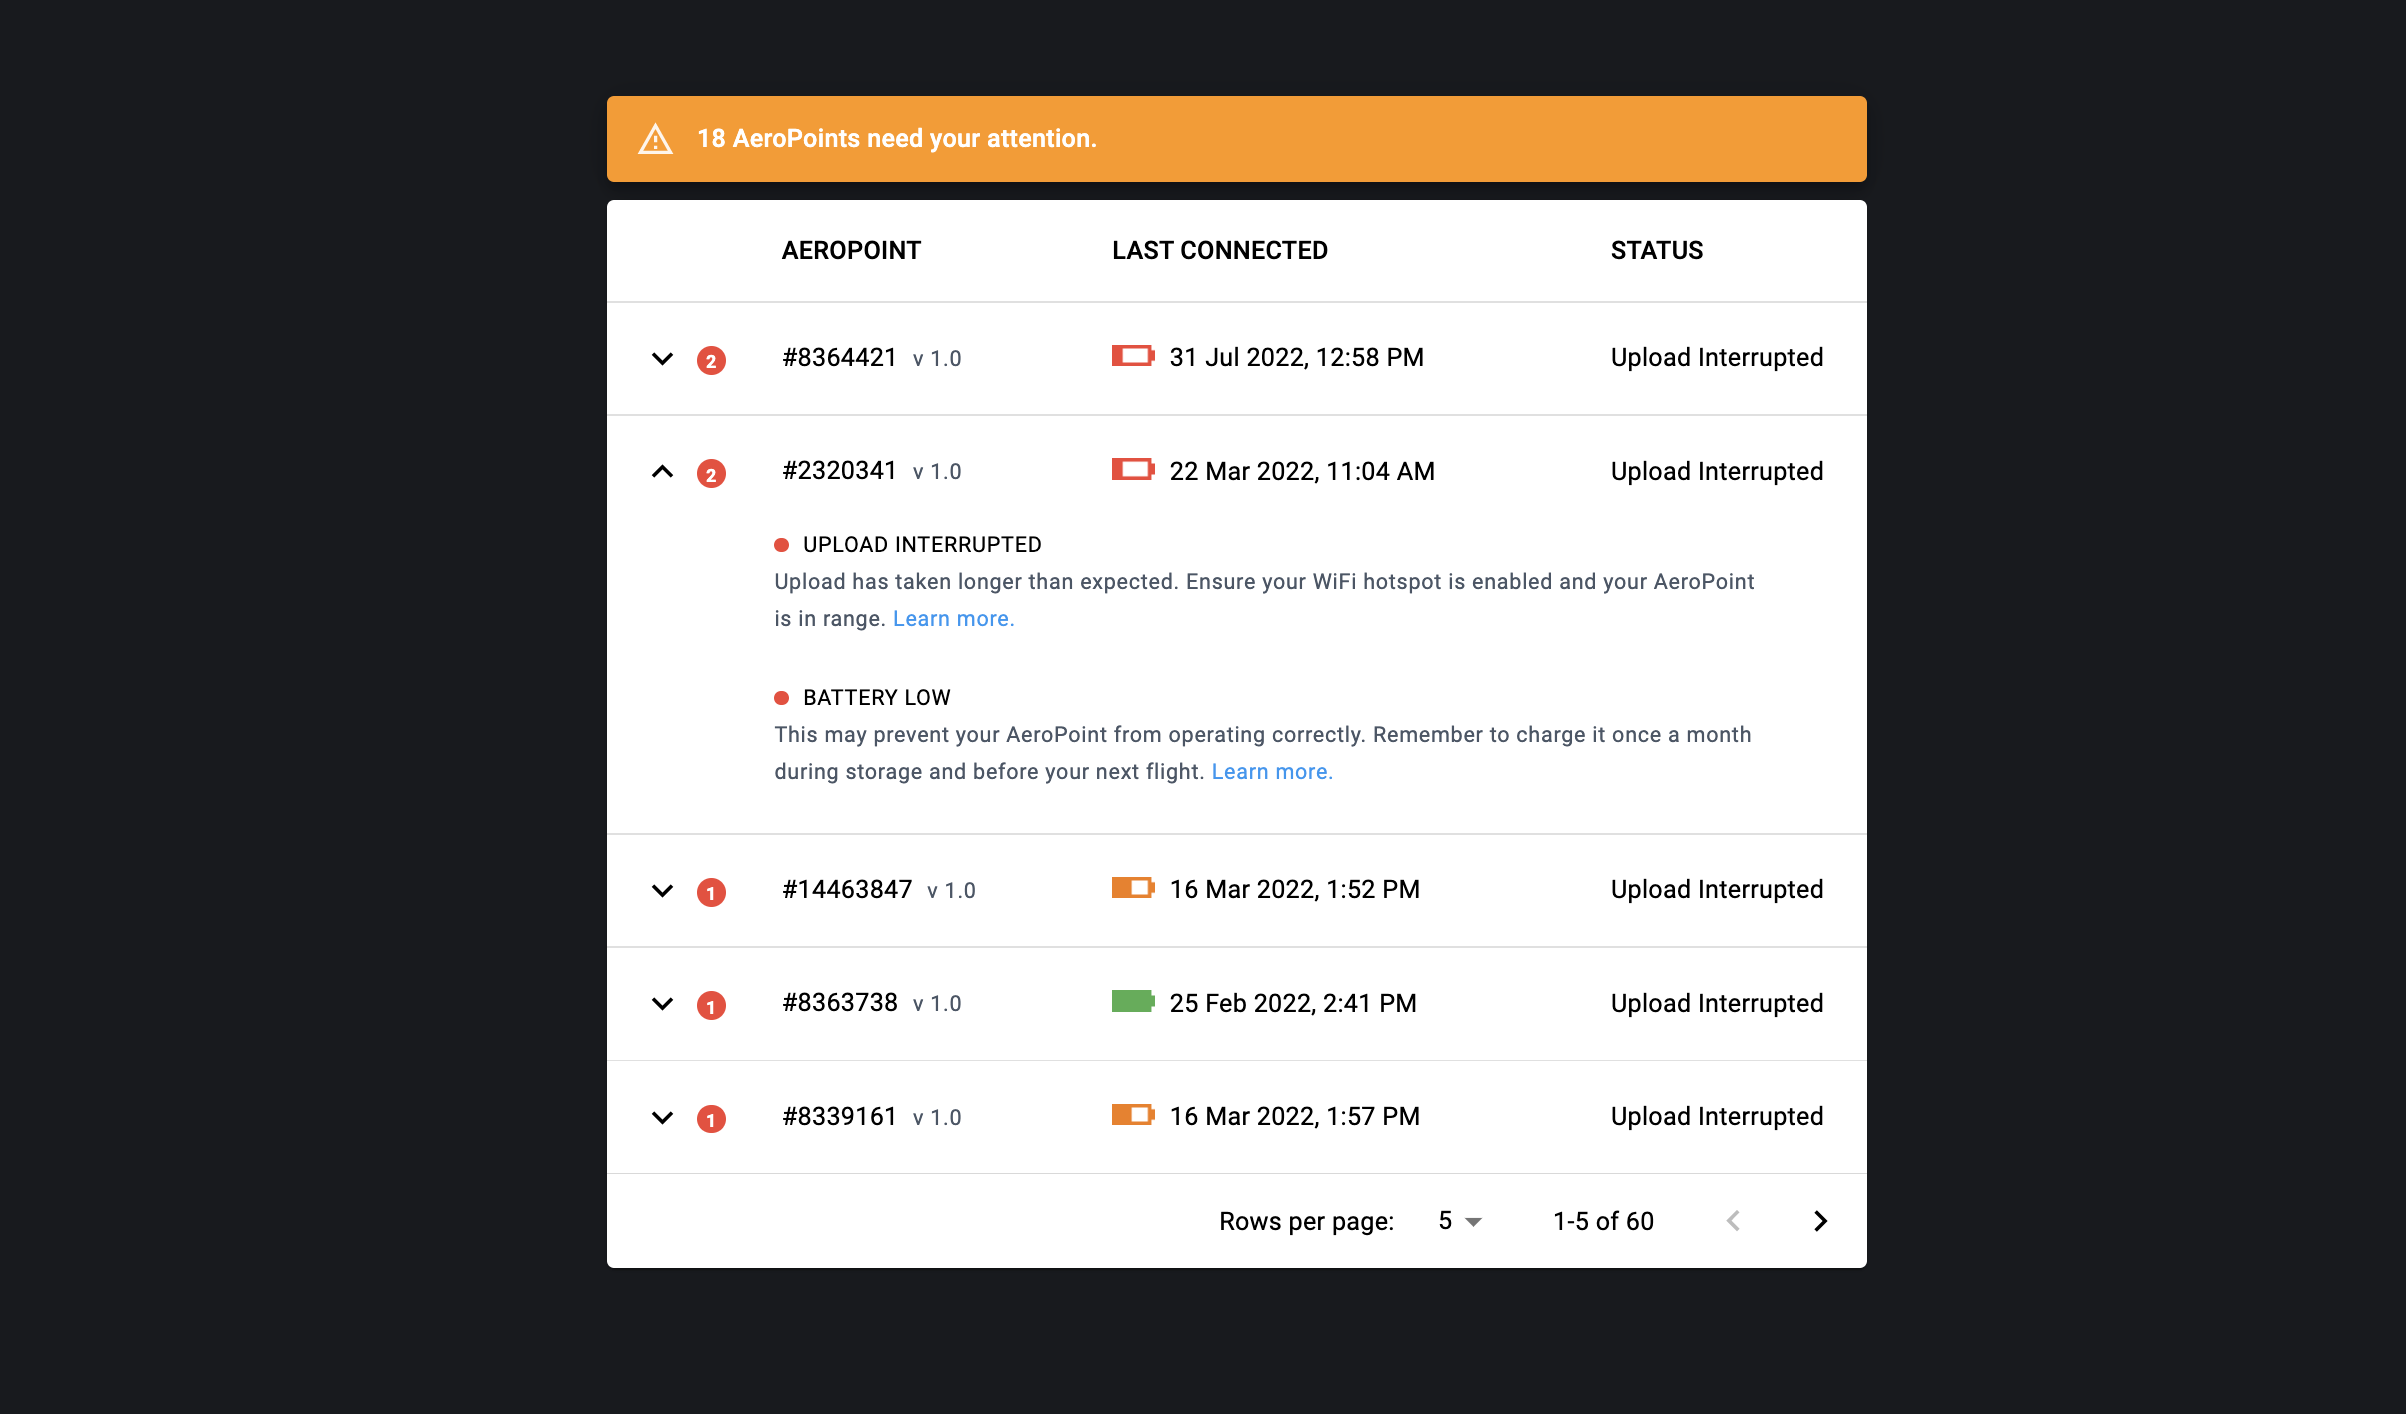Expand the row for AeroPoint #8339161
The image size is (2406, 1414).
pos(662,1118)
